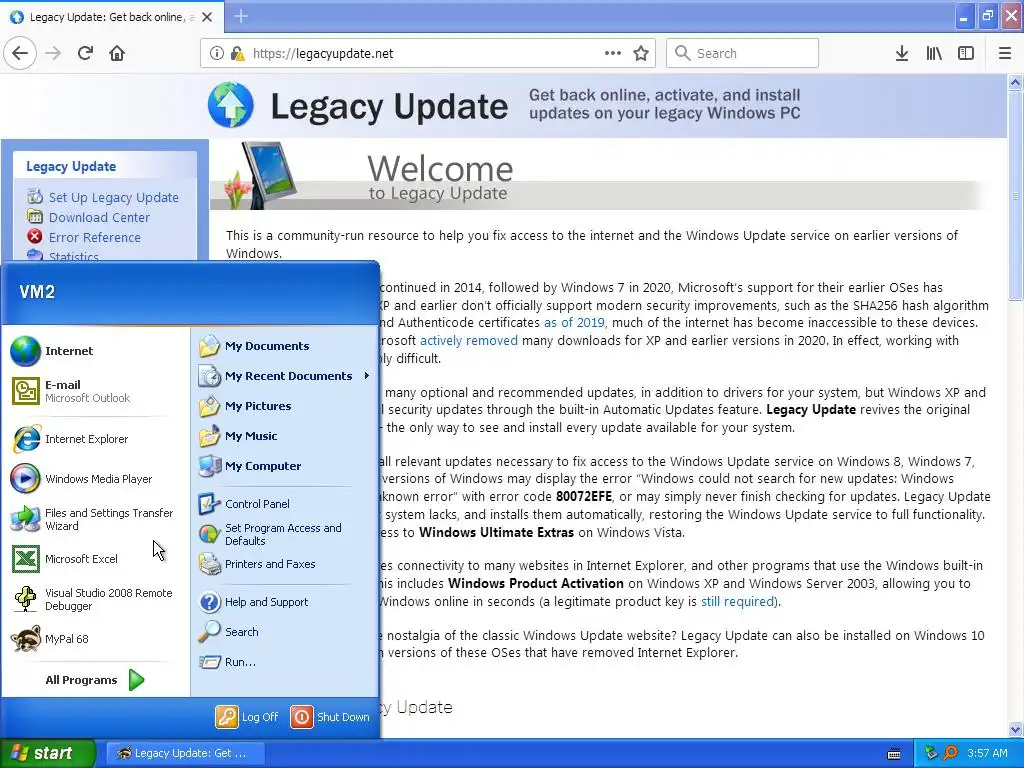Focus the browser Search box

click(743, 54)
